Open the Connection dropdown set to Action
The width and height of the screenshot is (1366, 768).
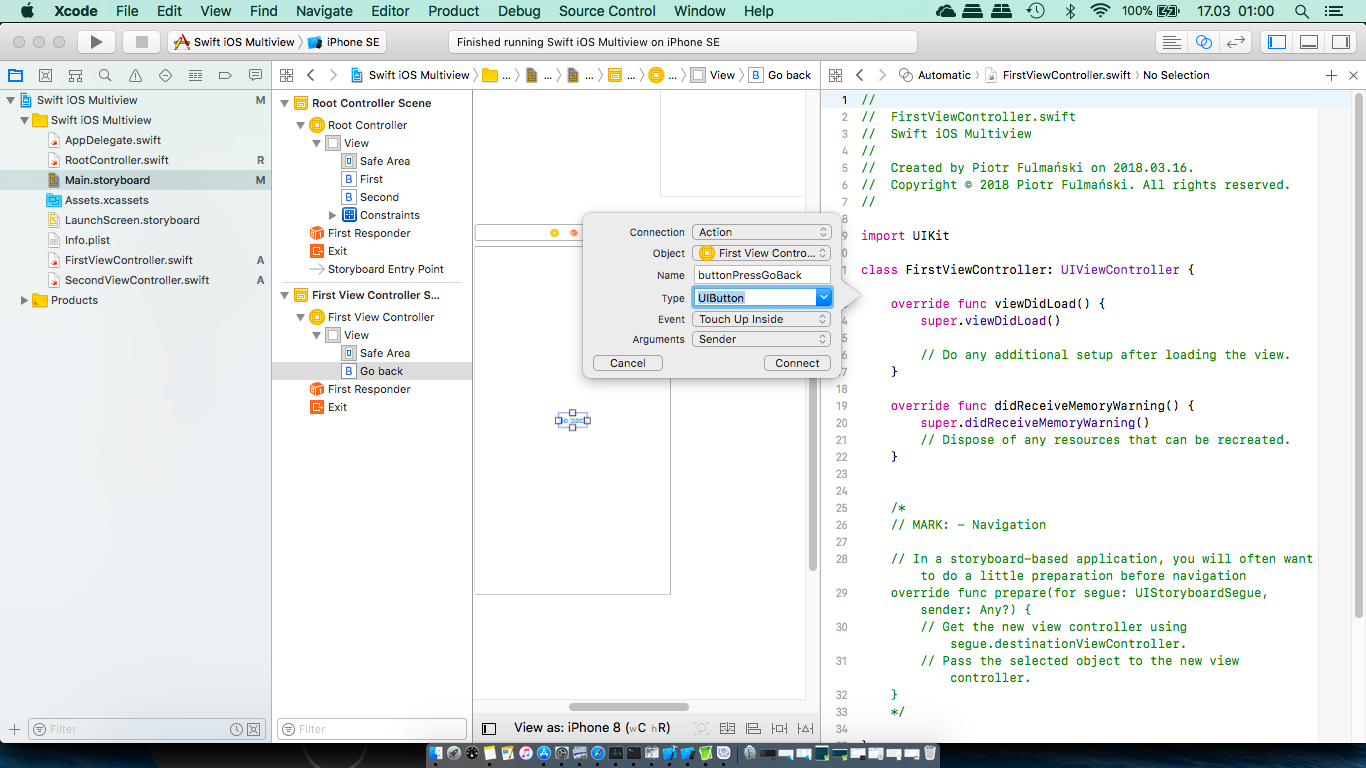pos(761,232)
